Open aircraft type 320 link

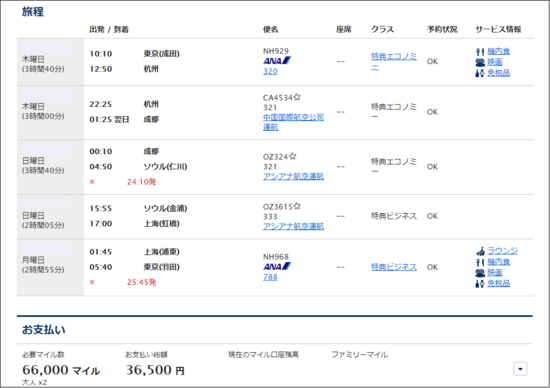tap(270, 71)
